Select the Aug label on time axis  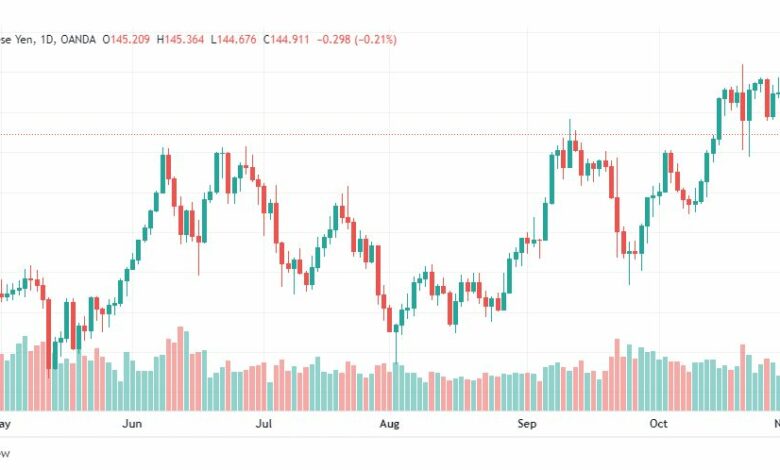(x=389, y=424)
